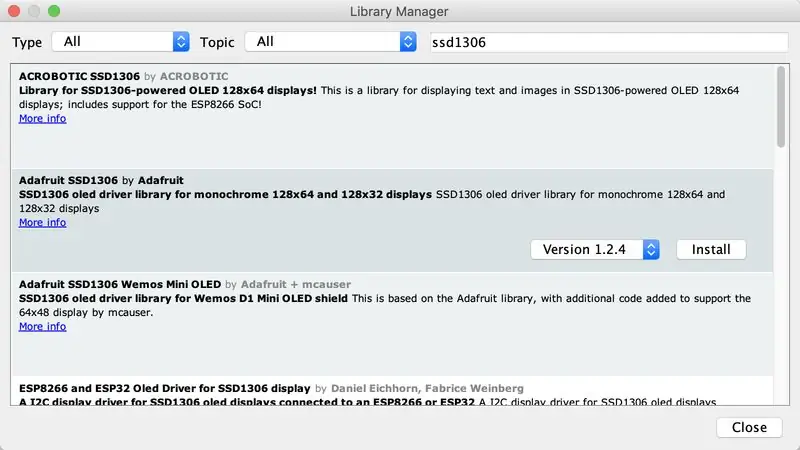
Task: Close the Library Manager dialog
Action: point(749,427)
